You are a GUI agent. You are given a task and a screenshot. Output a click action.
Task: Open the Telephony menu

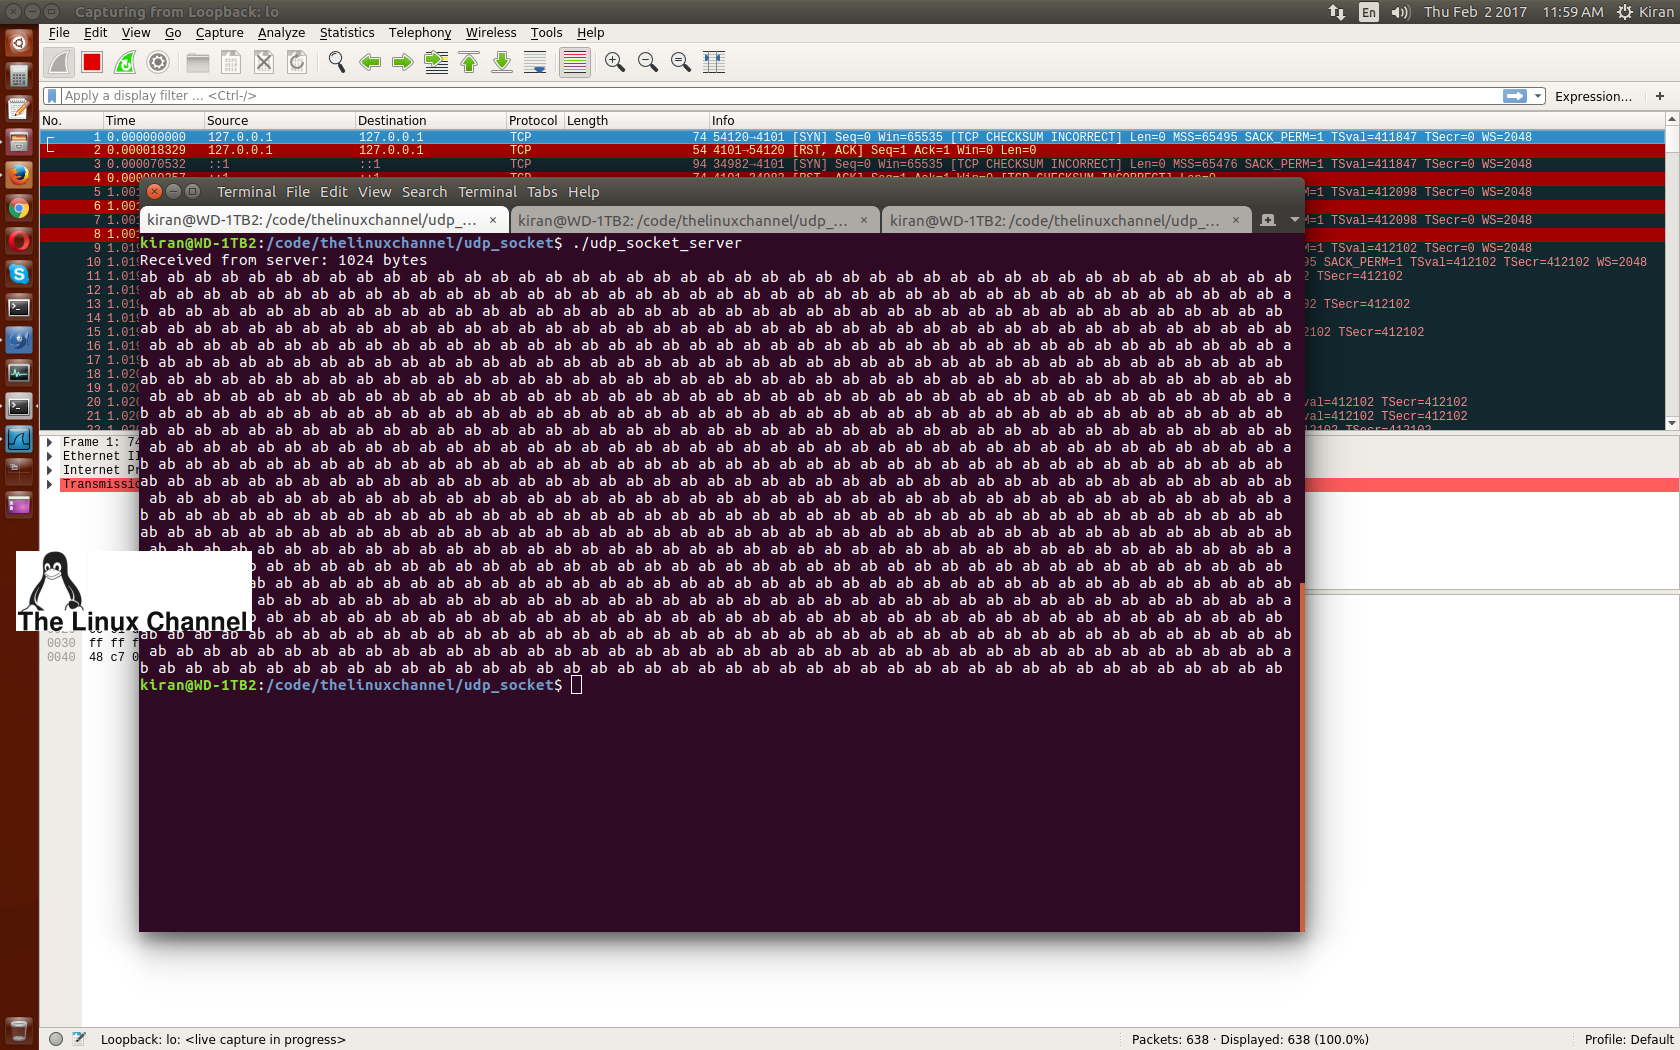point(420,32)
